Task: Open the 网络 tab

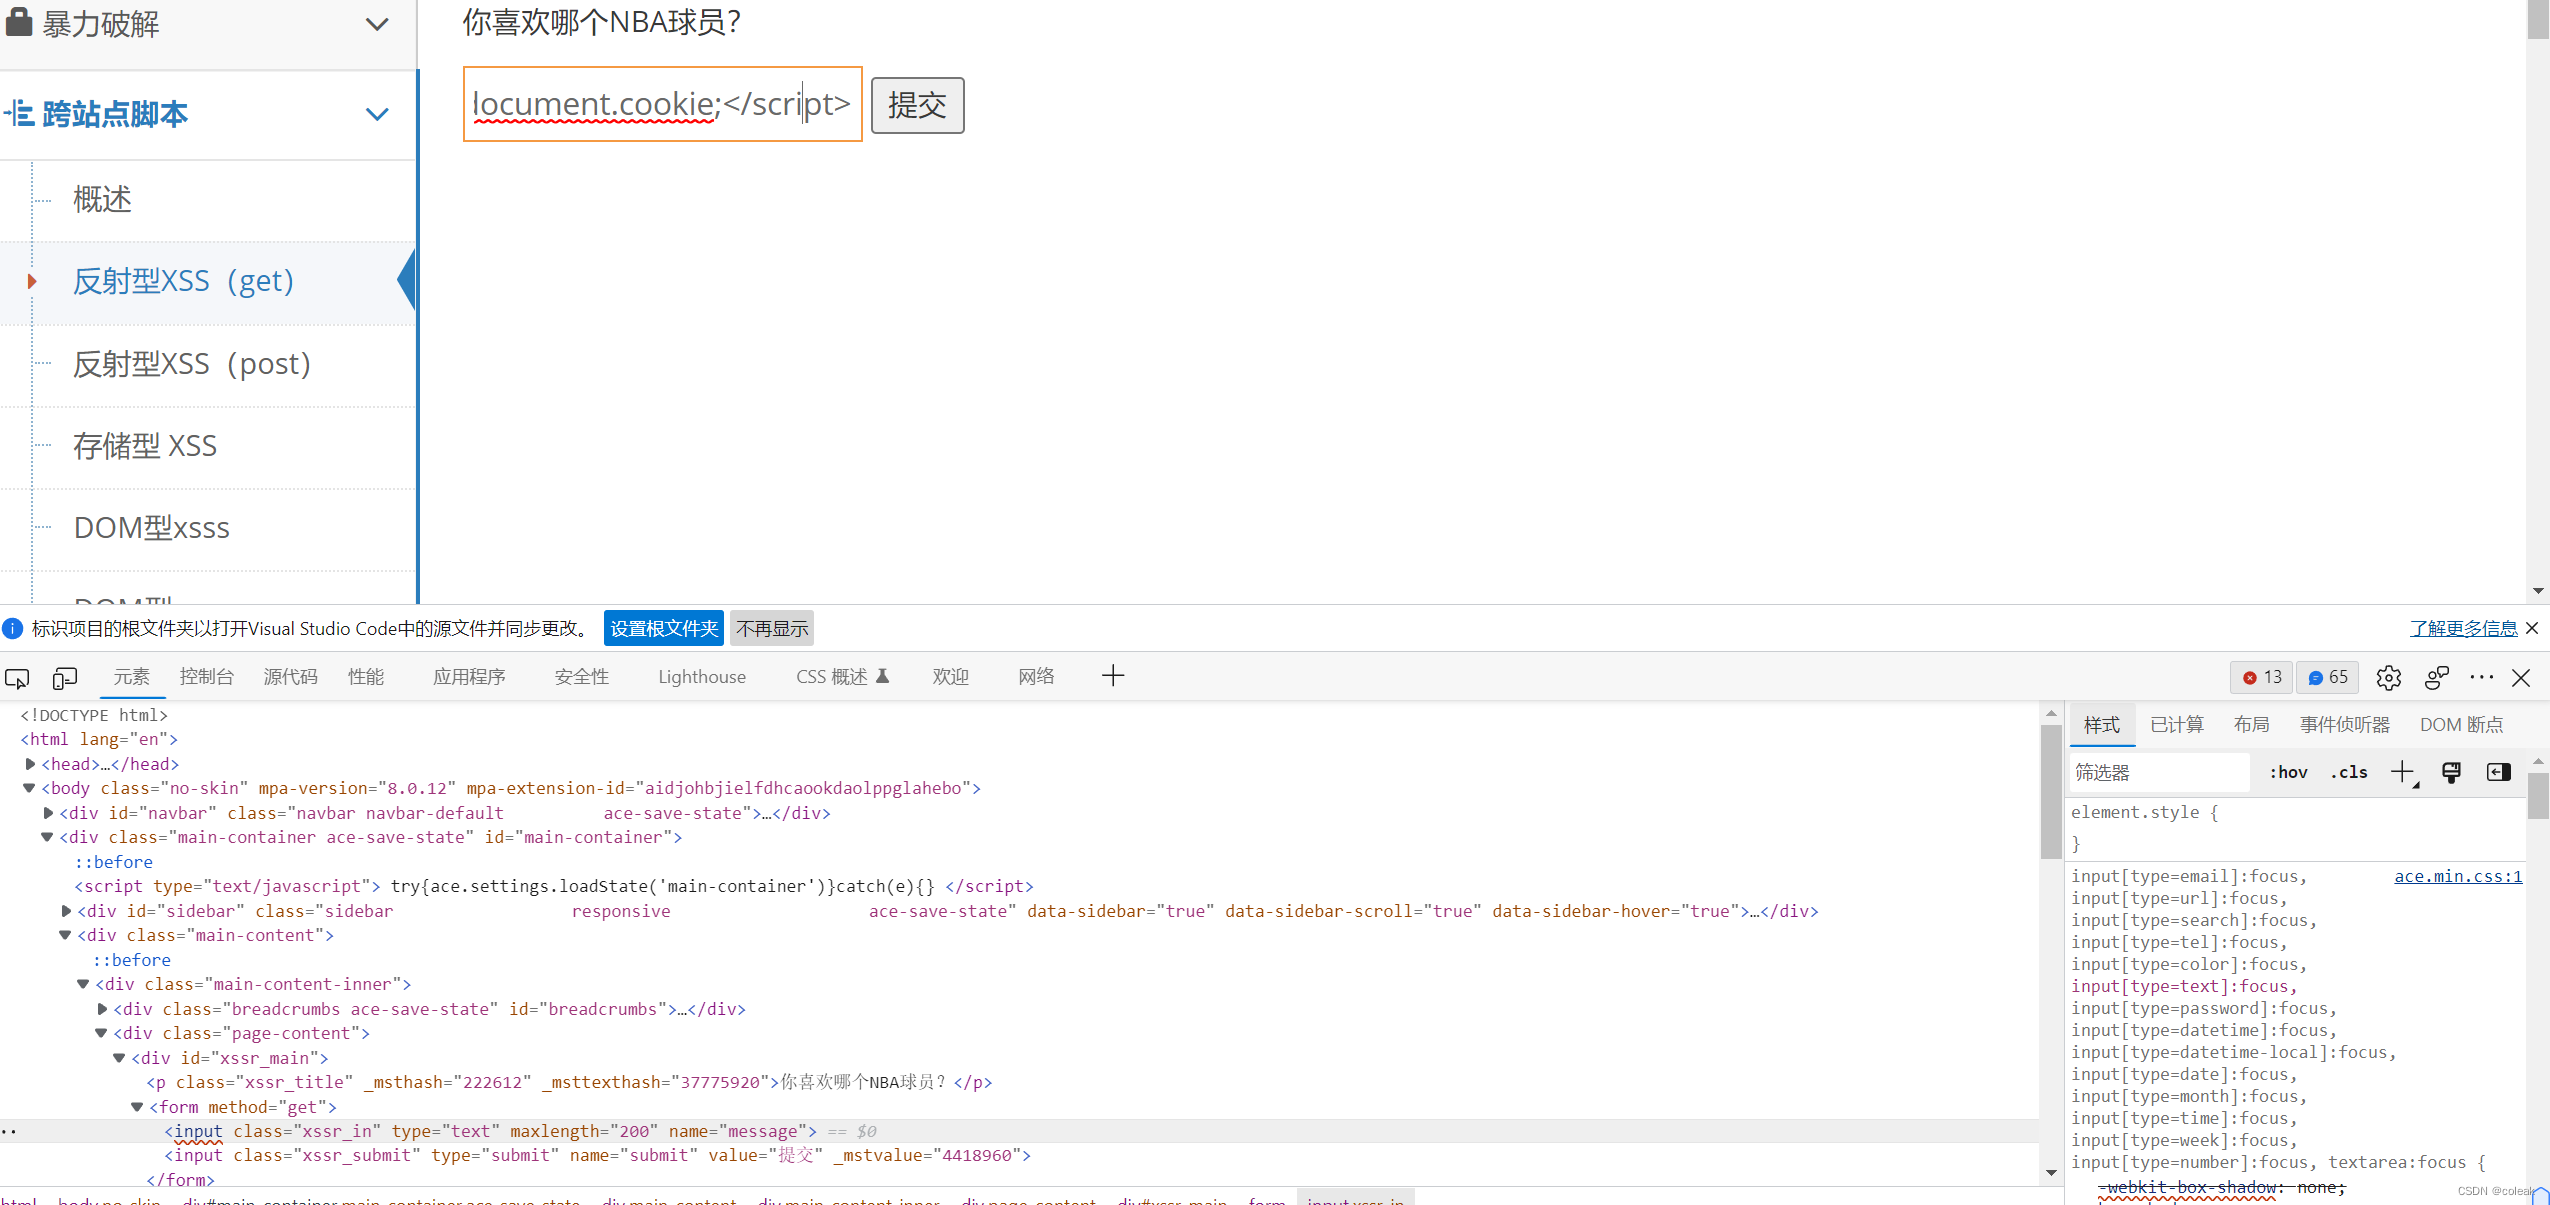Action: (1036, 677)
